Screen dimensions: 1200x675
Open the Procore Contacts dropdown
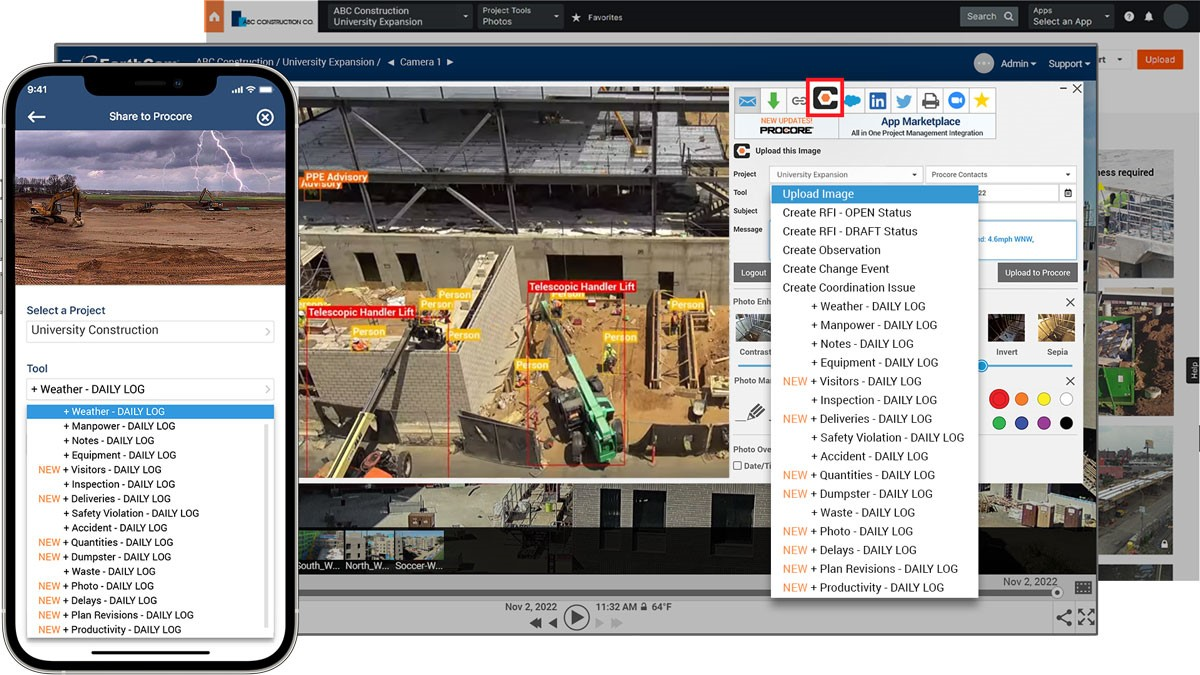[1000, 175]
